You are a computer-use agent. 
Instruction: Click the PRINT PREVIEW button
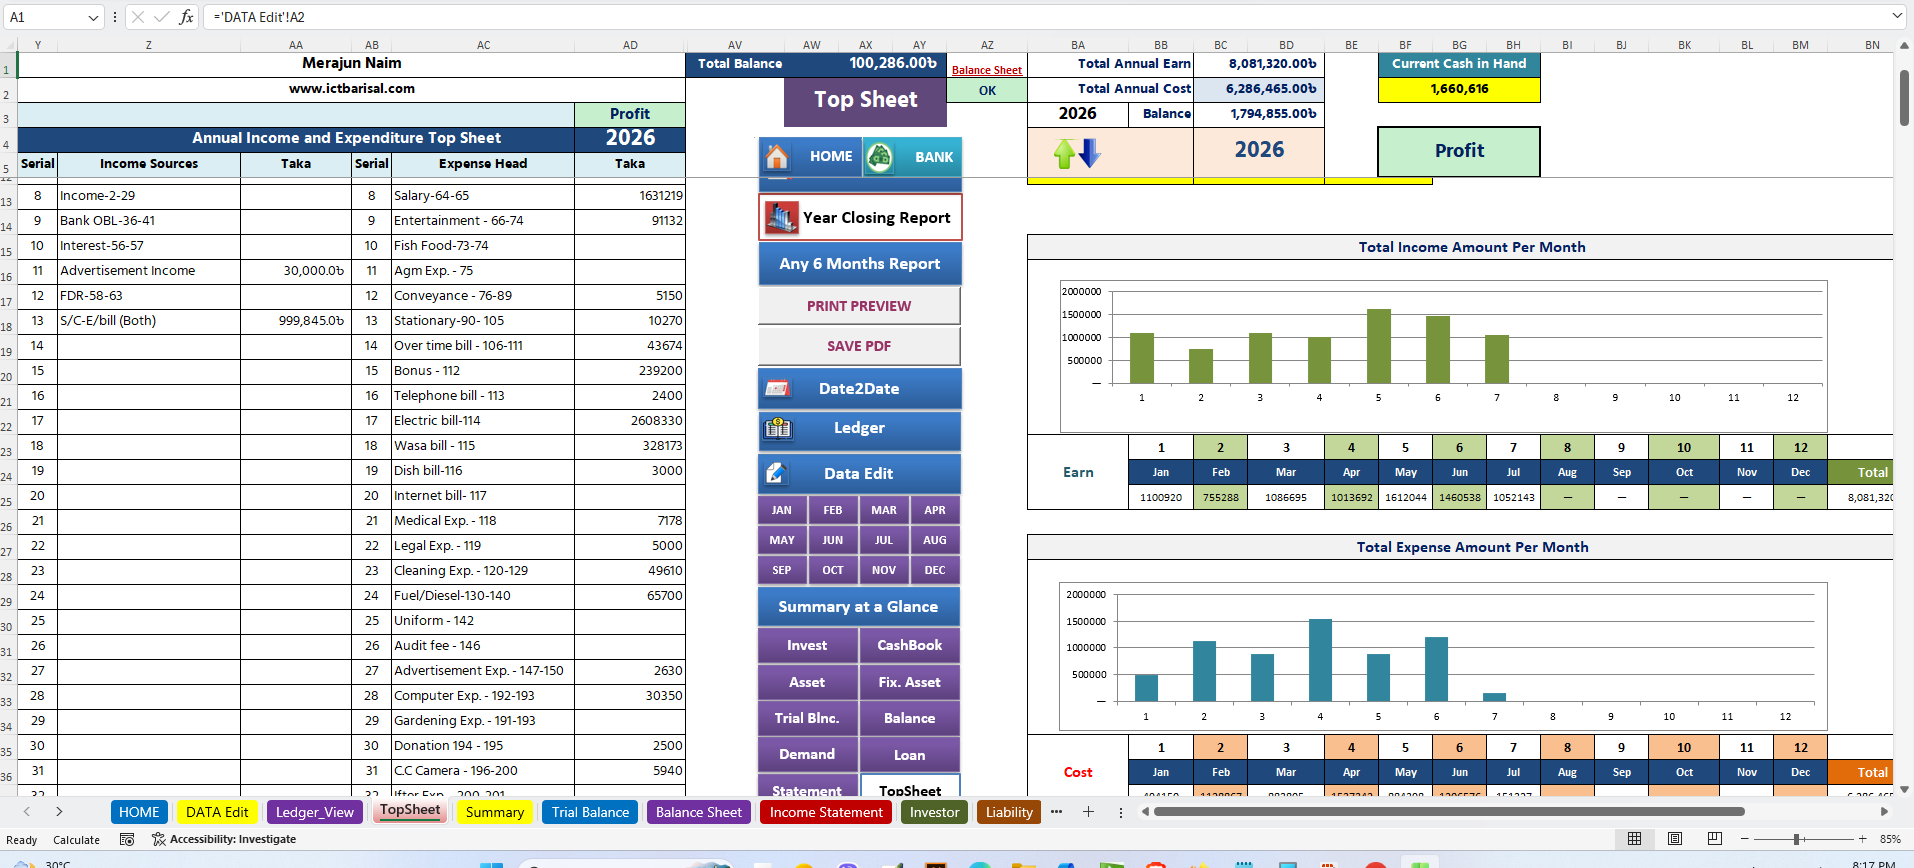(x=859, y=306)
